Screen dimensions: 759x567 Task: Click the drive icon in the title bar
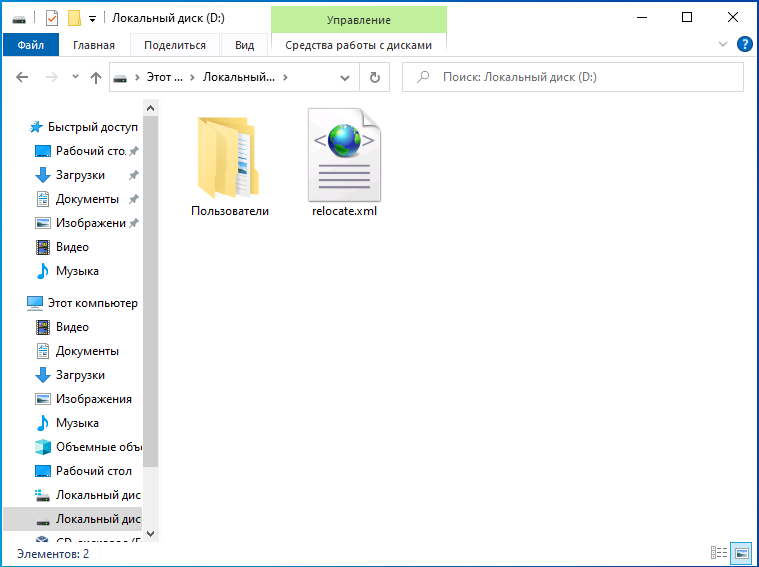point(19,19)
